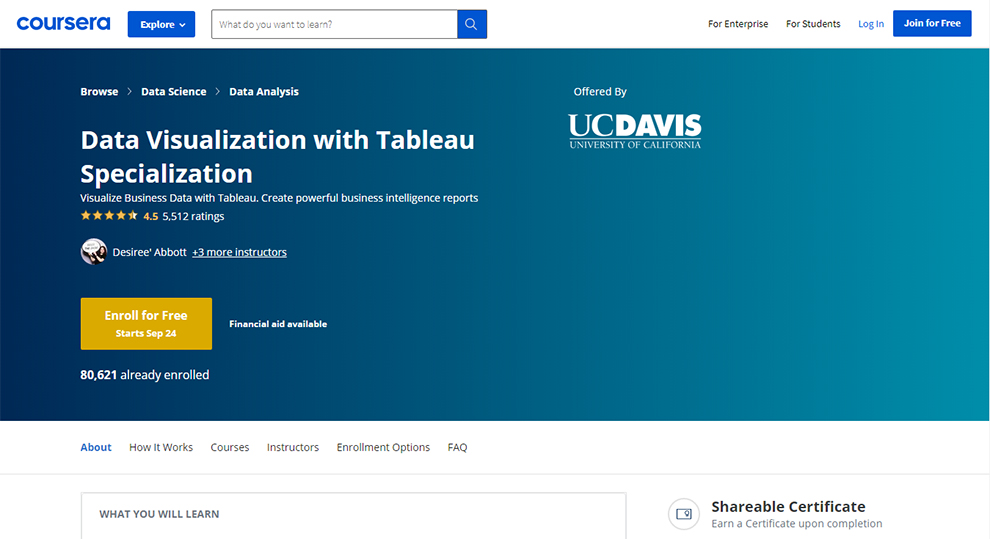Screen dimensions: 990x539
Task: Select the FAQ tab
Action: [457, 447]
